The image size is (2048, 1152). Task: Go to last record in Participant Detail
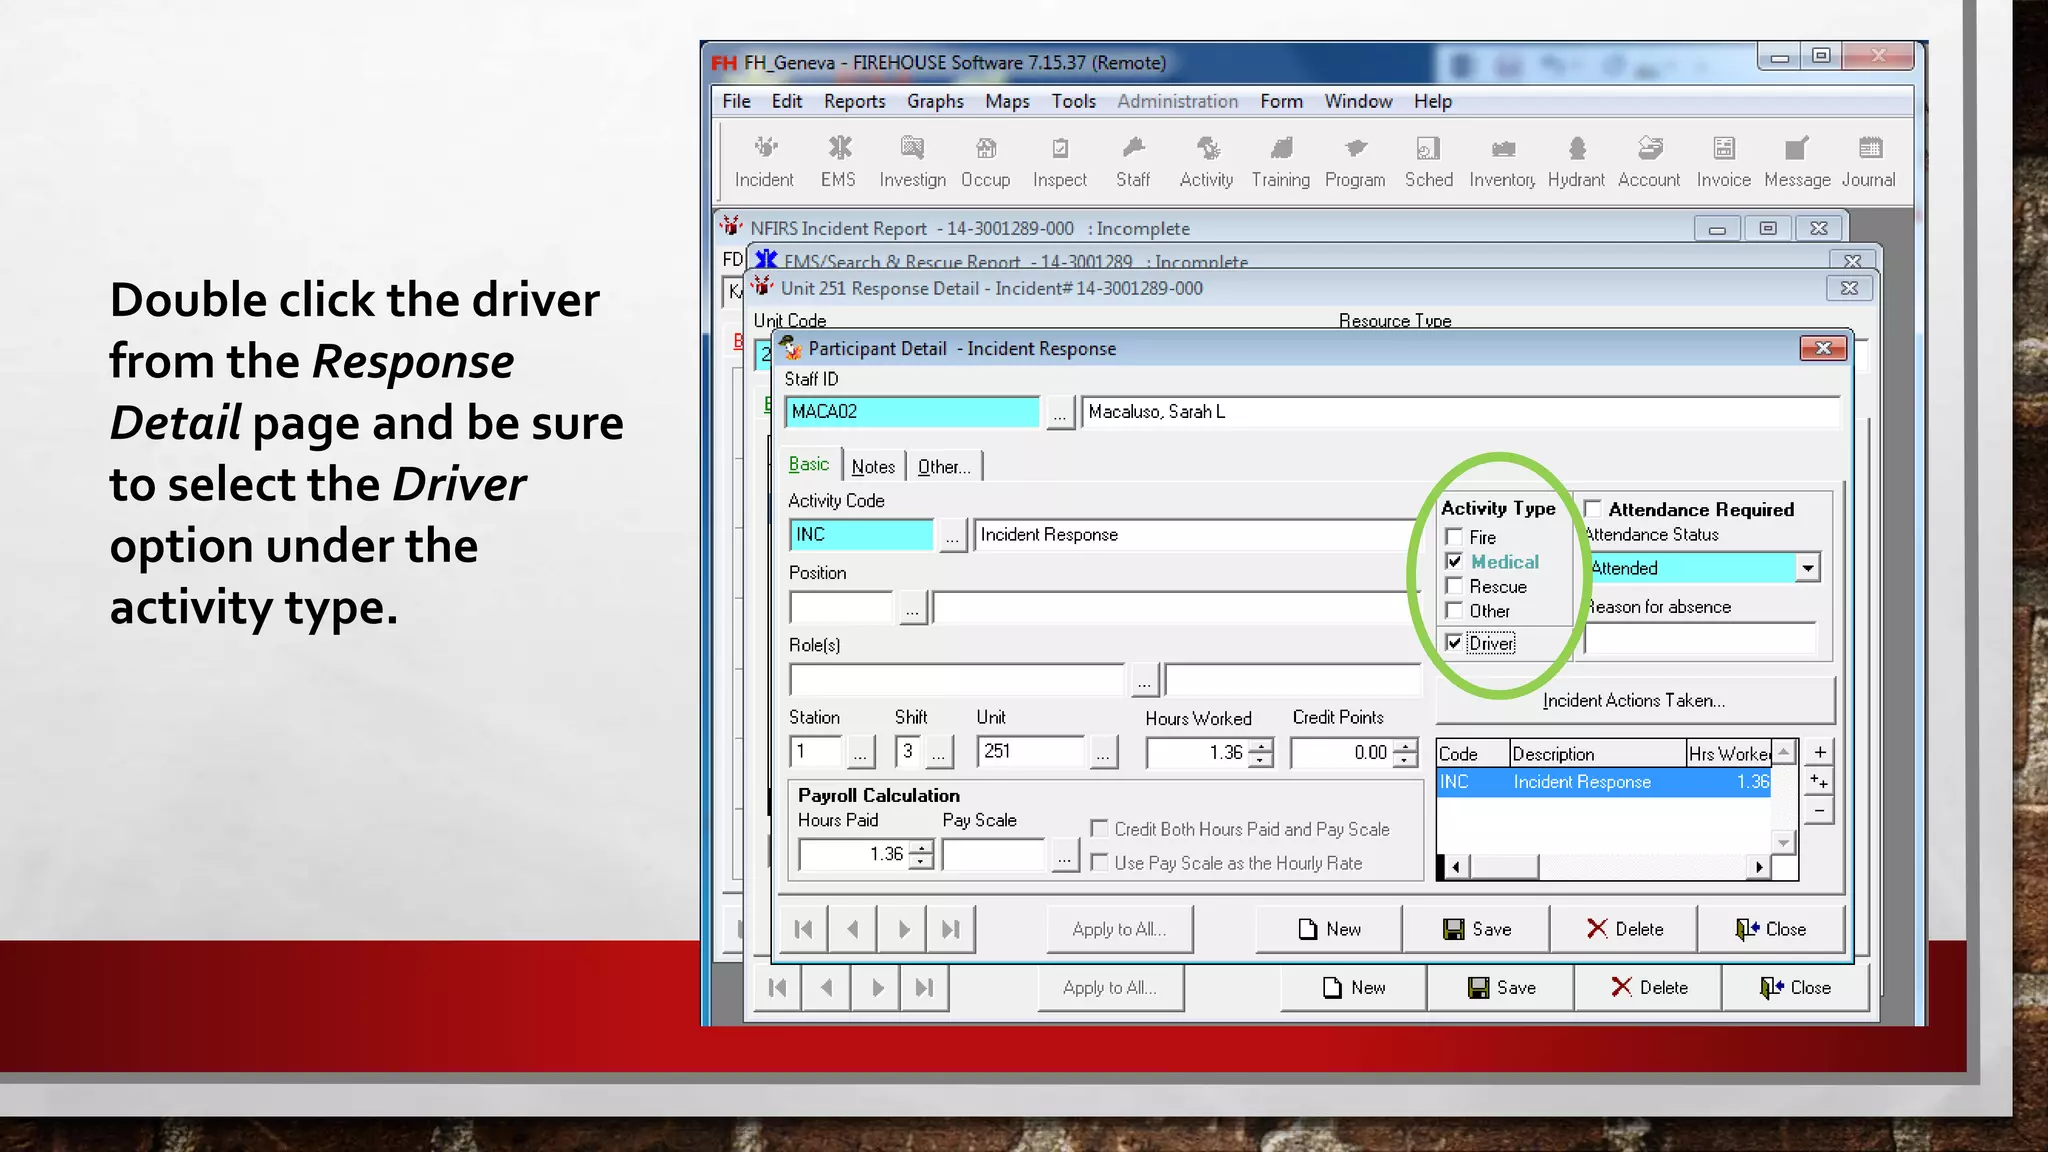[x=951, y=929]
